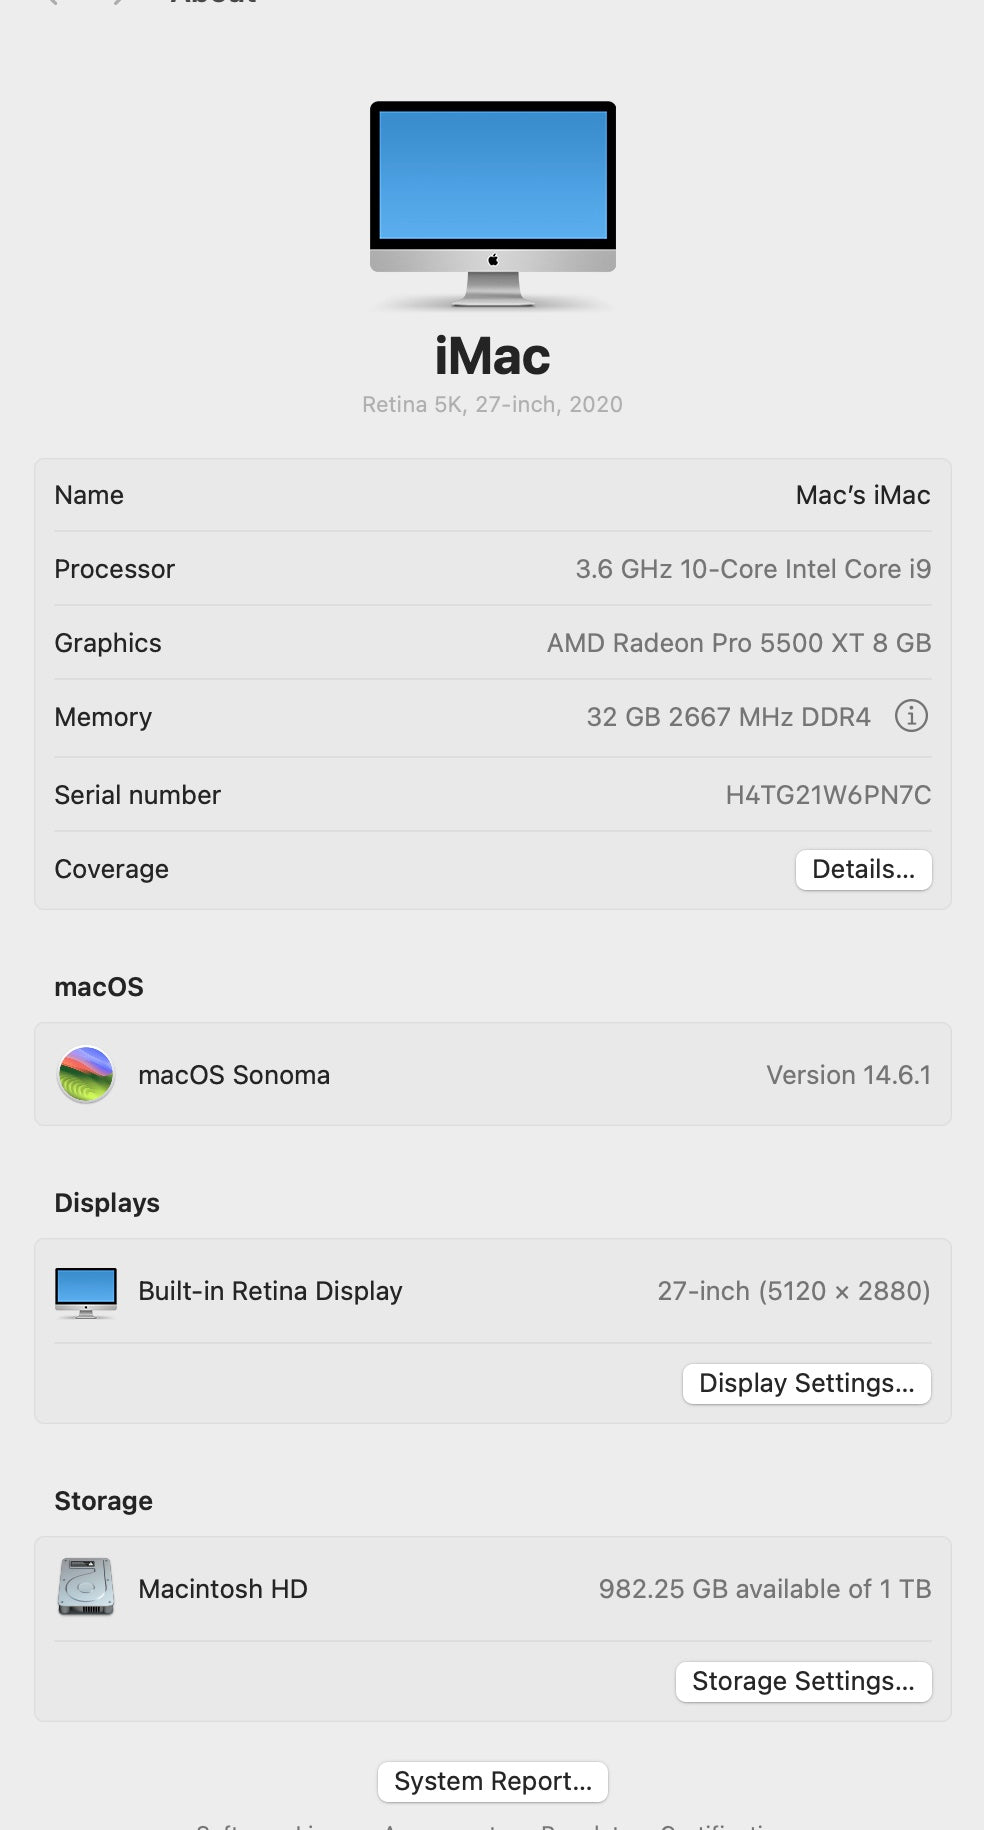
Task: Click the computer name "Mac's iMac"
Action: (862, 495)
